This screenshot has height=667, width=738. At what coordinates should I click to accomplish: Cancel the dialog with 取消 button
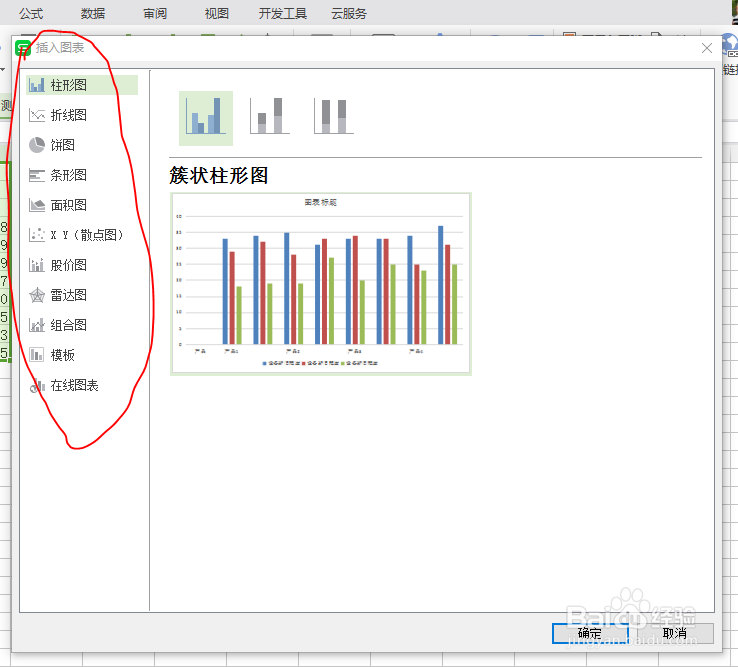674,634
